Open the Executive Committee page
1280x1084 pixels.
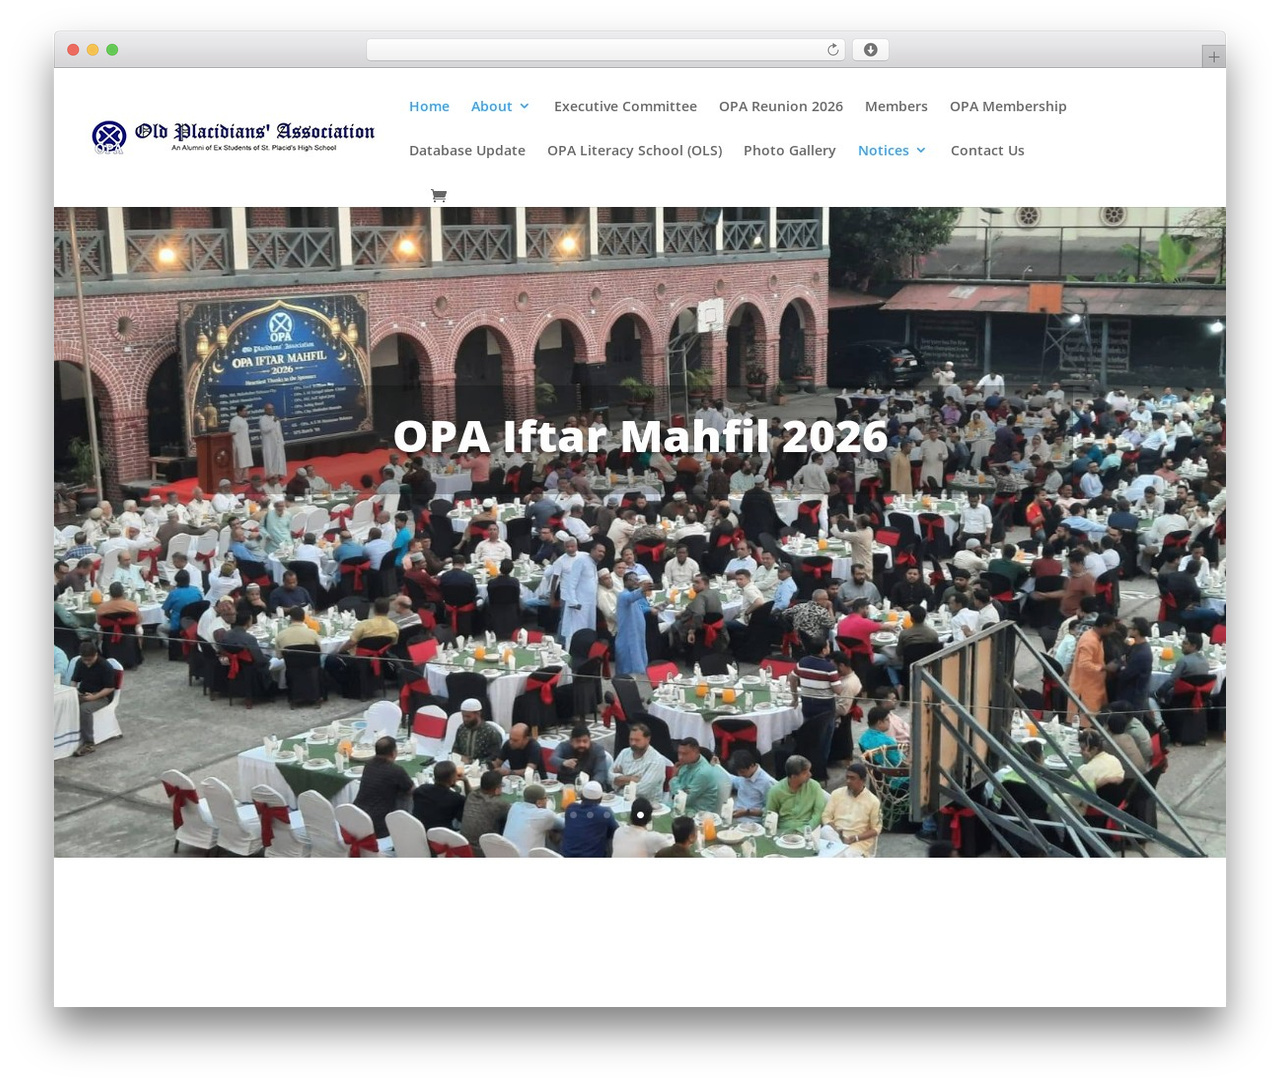625,106
